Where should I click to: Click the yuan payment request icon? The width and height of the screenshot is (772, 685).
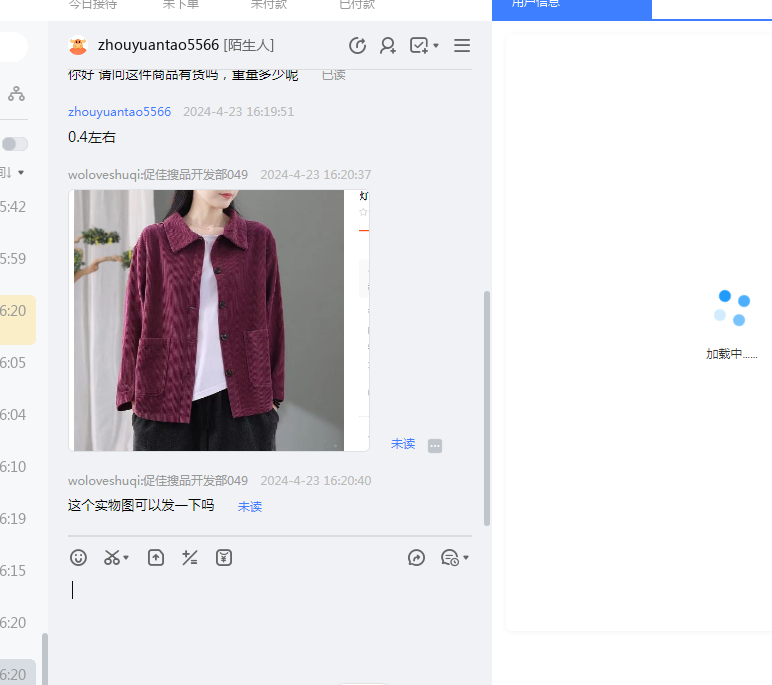pos(224,558)
